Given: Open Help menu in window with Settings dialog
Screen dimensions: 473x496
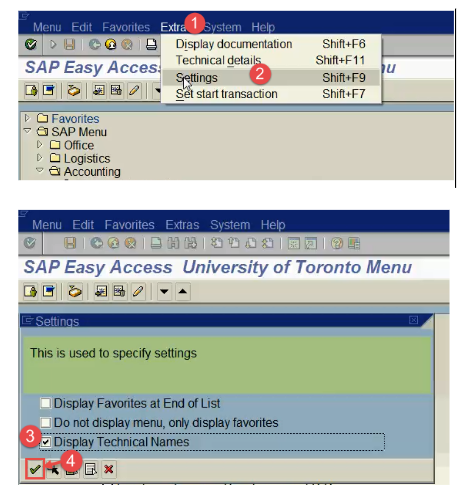Looking at the screenshot, I should coord(273,225).
